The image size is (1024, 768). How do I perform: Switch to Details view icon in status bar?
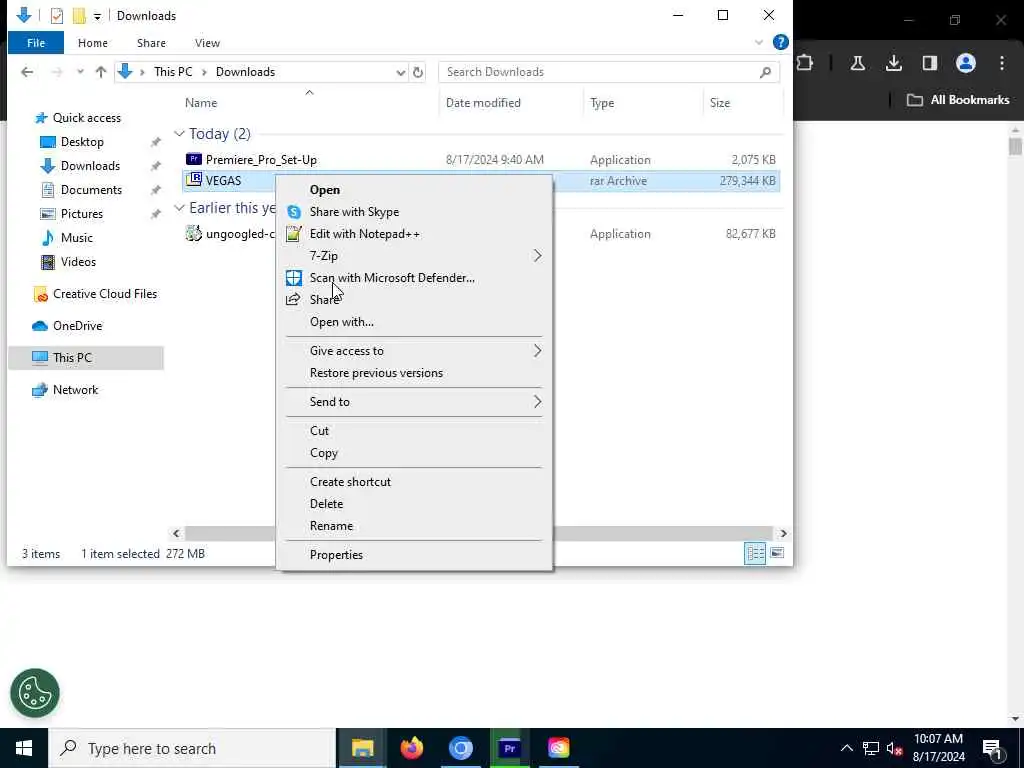[755, 554]
